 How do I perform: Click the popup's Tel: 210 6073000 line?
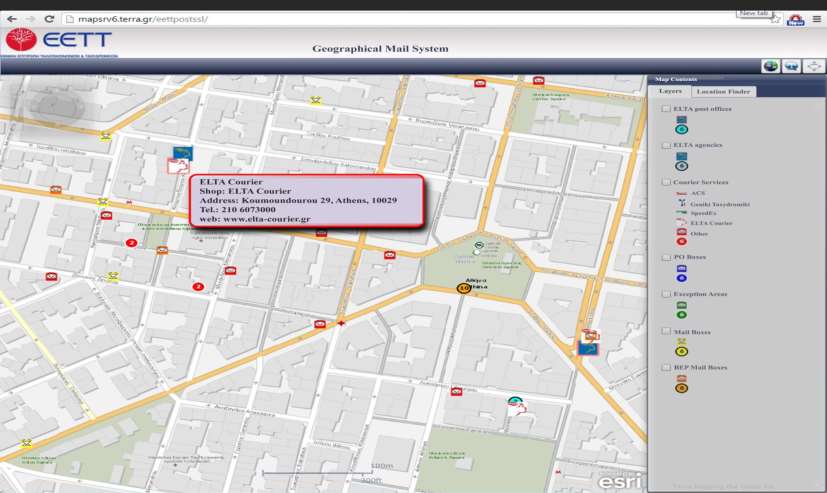tap(237, 209)
